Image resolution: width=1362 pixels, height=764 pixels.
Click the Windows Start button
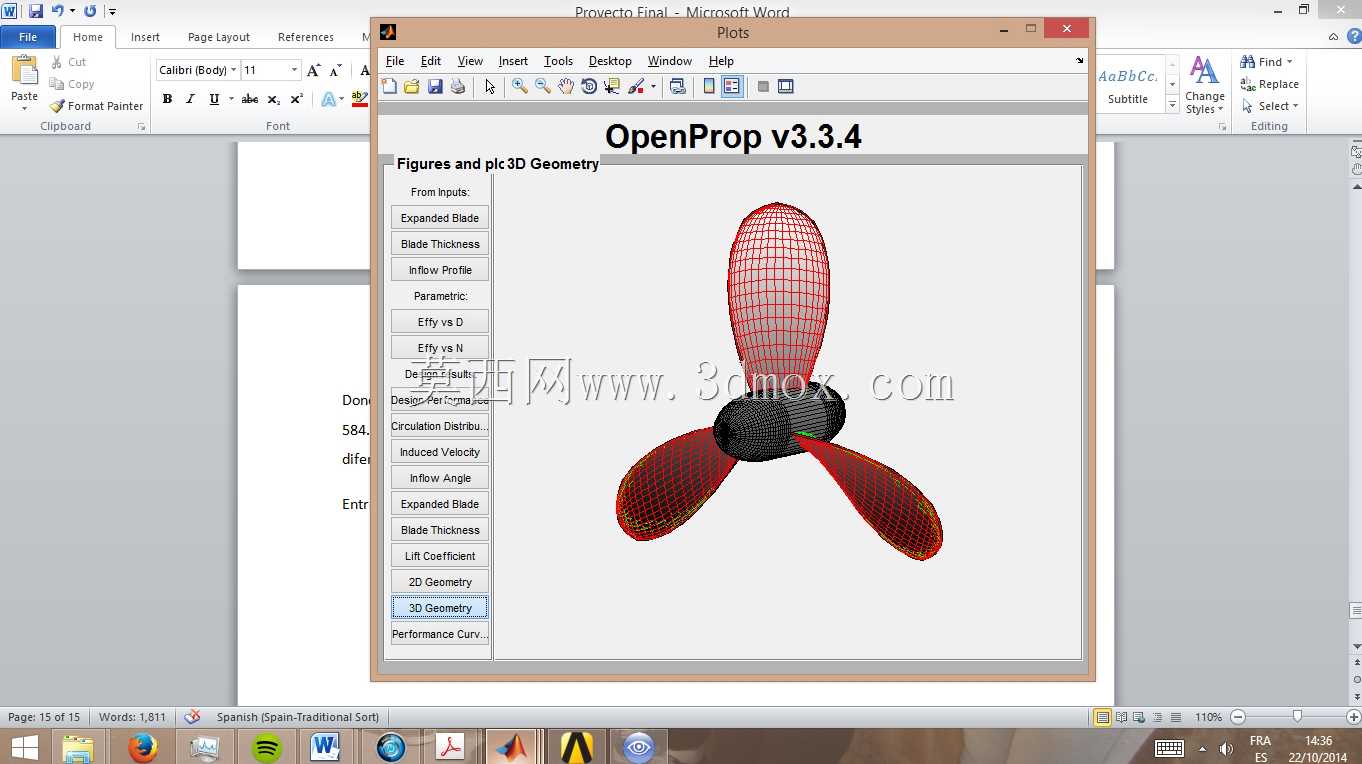pos(24,747)
